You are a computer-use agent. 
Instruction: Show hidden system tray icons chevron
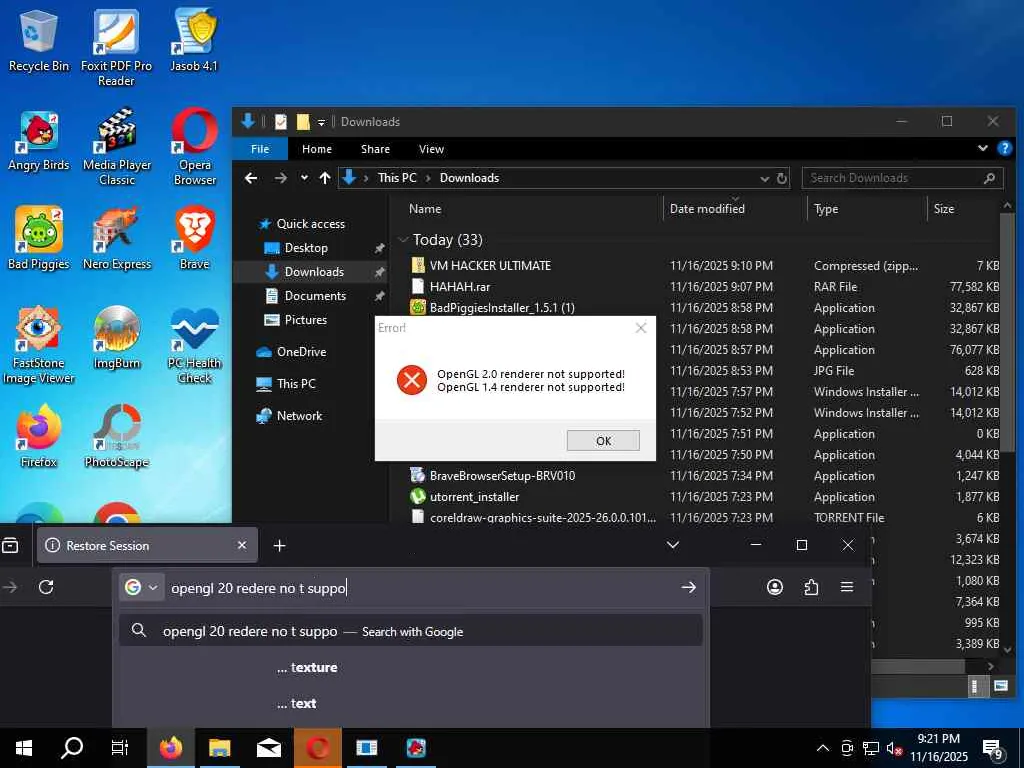click(x=823, y=748)
